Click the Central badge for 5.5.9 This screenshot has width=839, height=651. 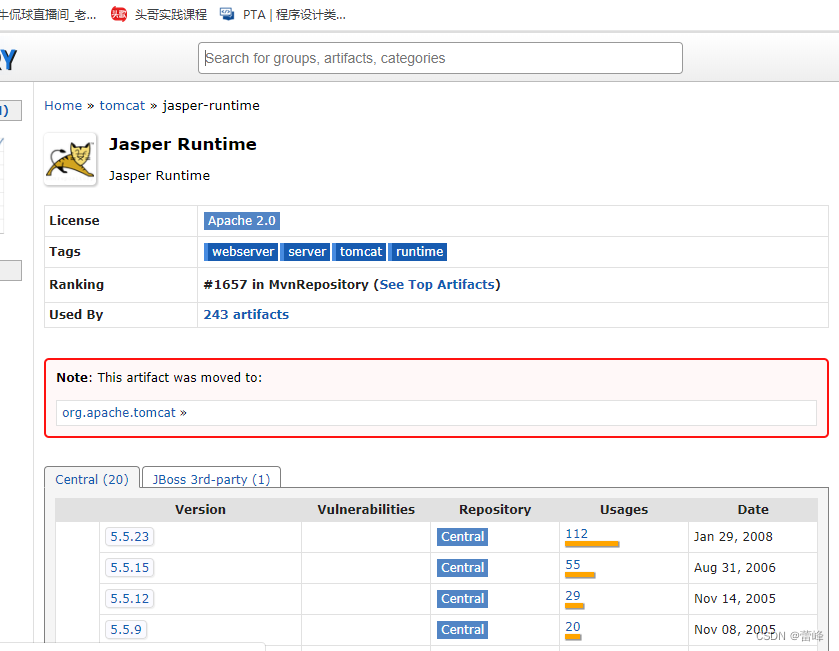462,630
